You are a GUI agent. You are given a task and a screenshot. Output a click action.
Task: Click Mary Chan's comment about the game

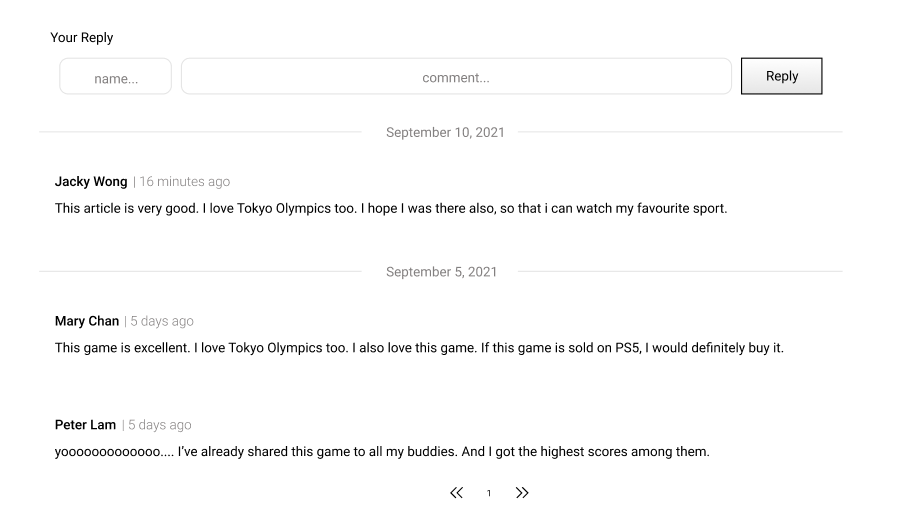pos(418,348)
